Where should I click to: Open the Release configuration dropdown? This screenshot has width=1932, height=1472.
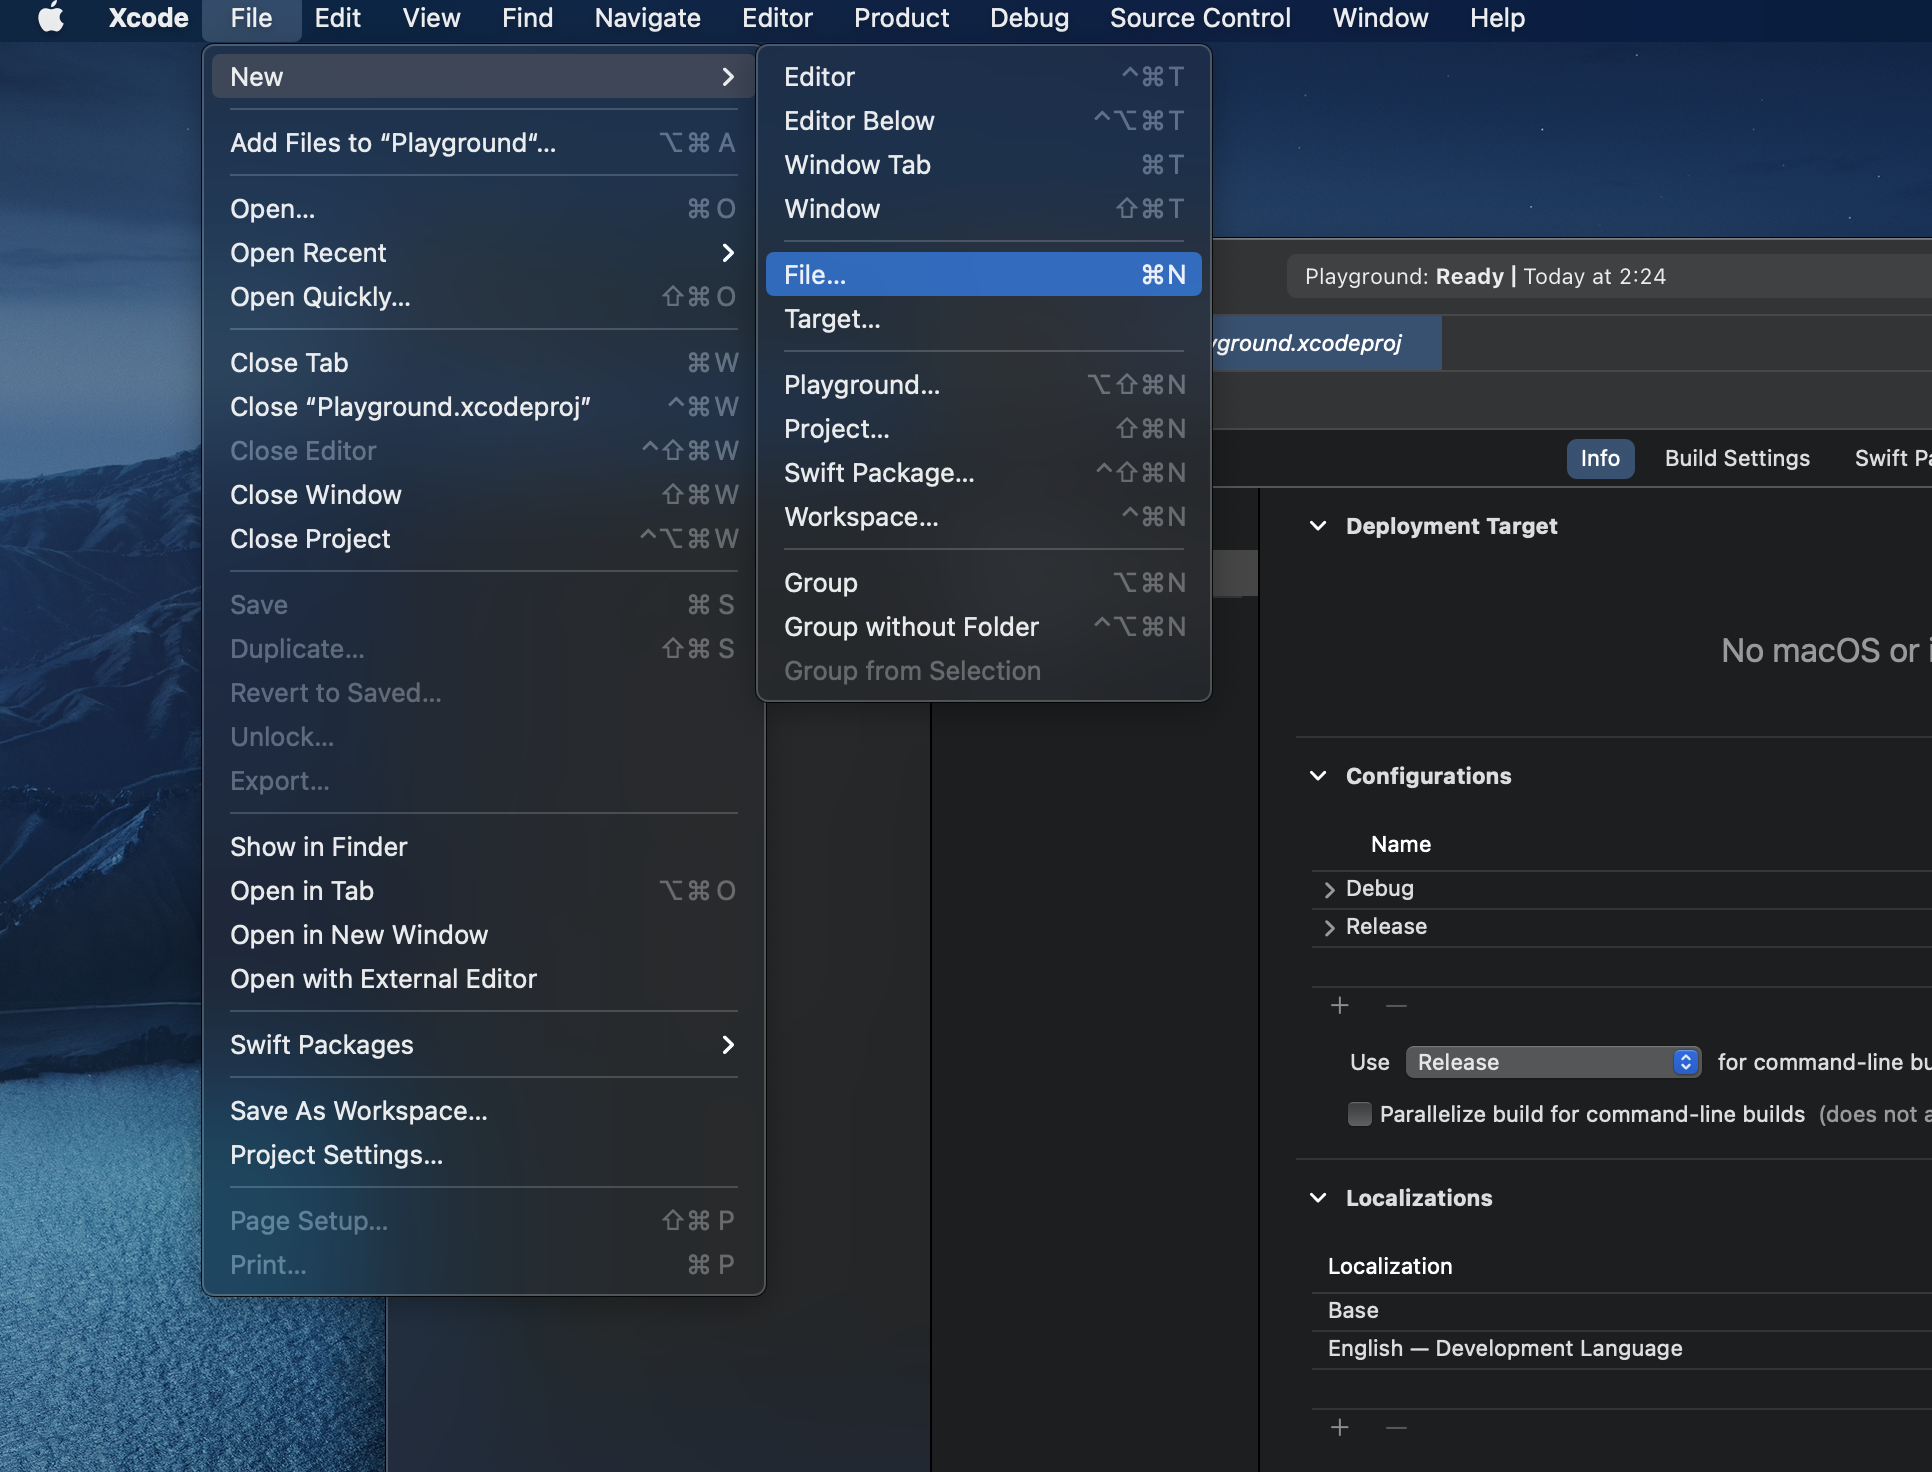click(1553, 1062)
